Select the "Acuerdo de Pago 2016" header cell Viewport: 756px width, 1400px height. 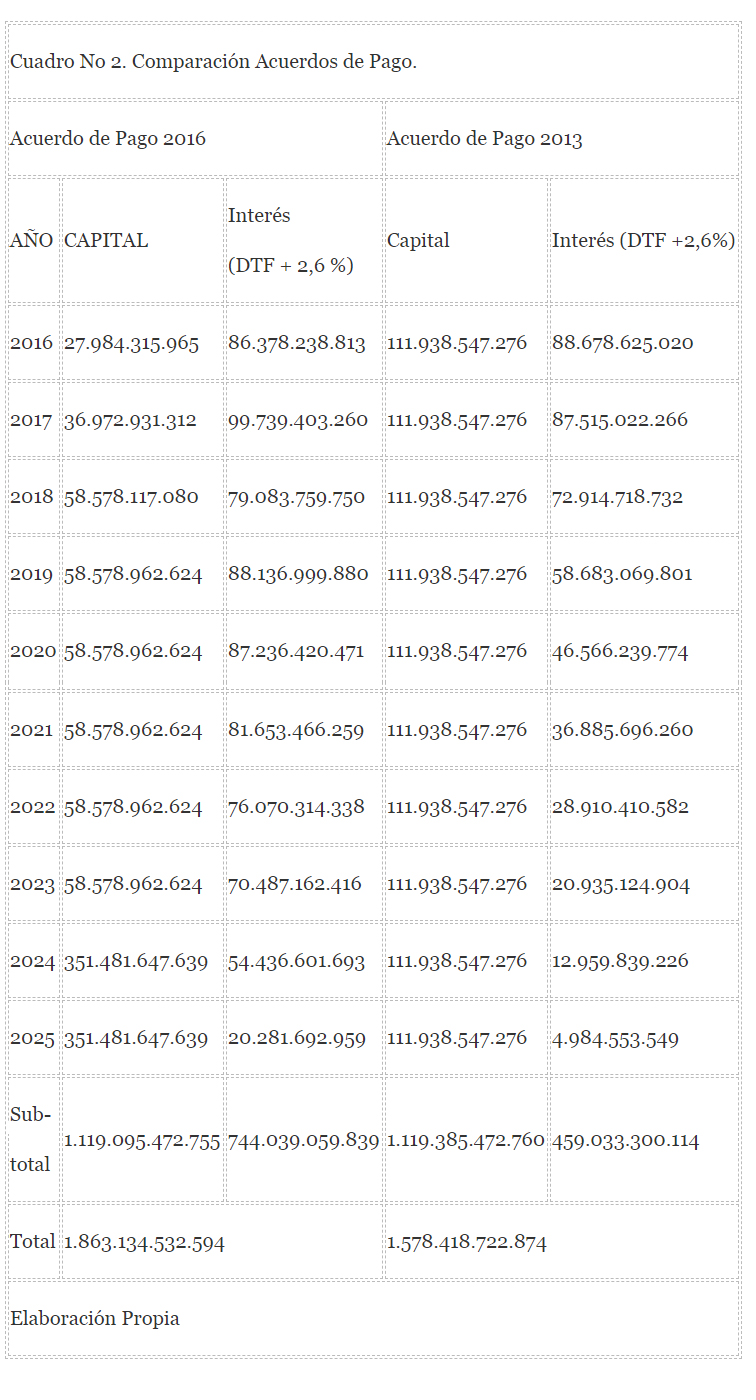pos(108,139)
